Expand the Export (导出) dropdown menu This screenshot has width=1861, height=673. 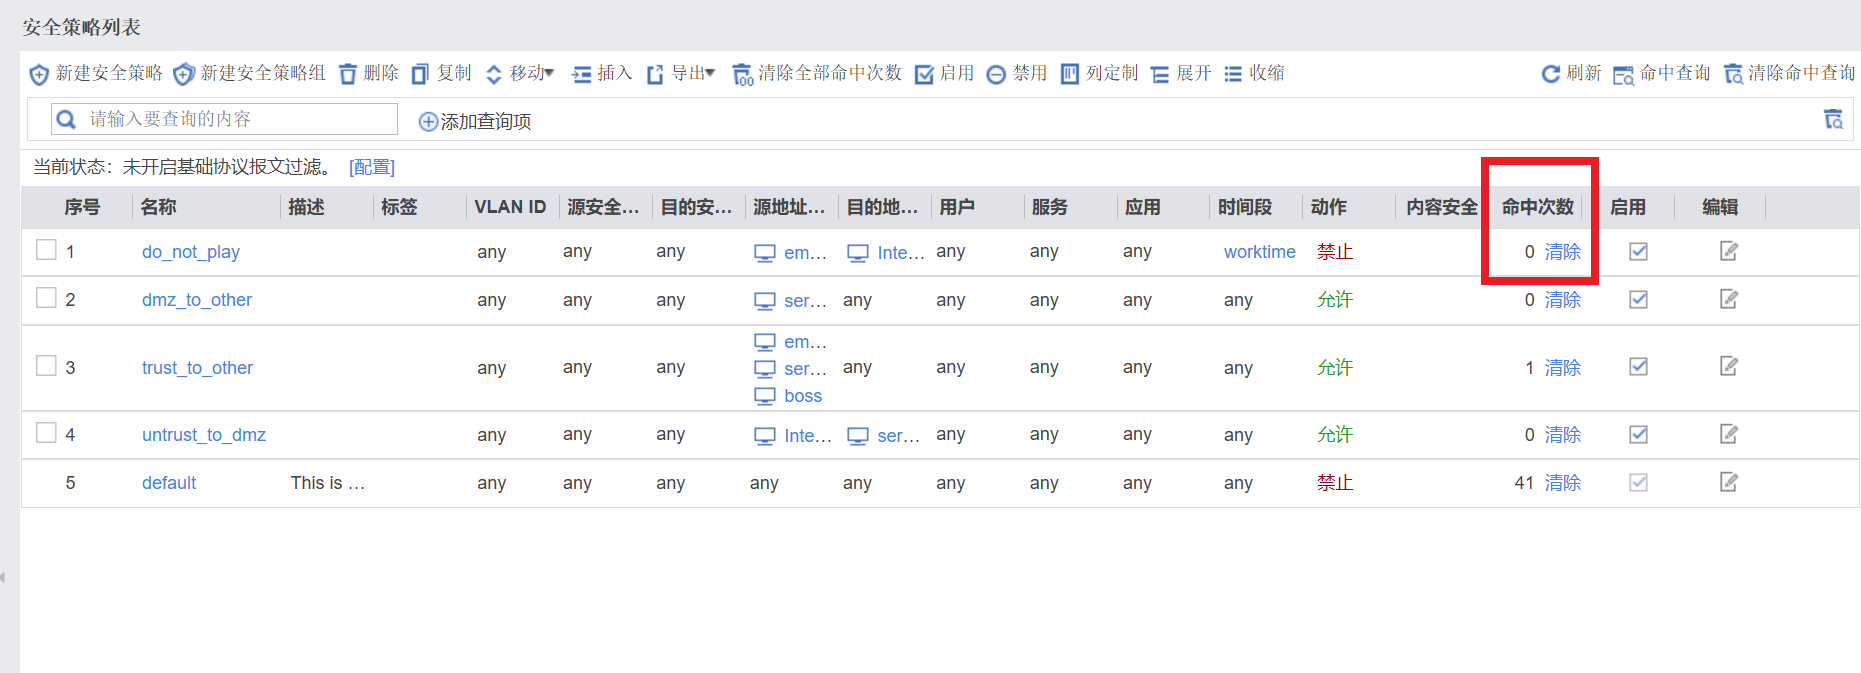tap(681, 74)
